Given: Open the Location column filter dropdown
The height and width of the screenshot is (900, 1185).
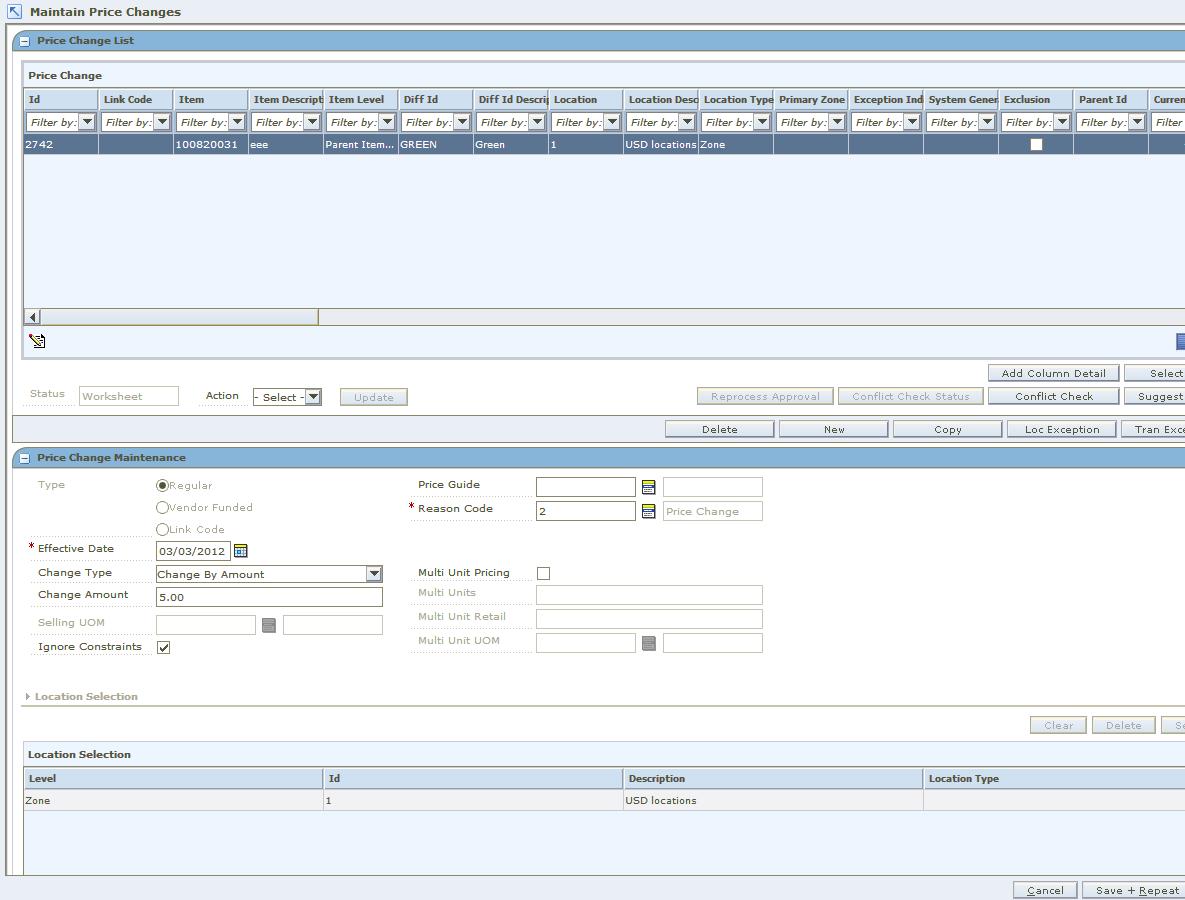Looking at the screenshot, I should click(612, 122).
